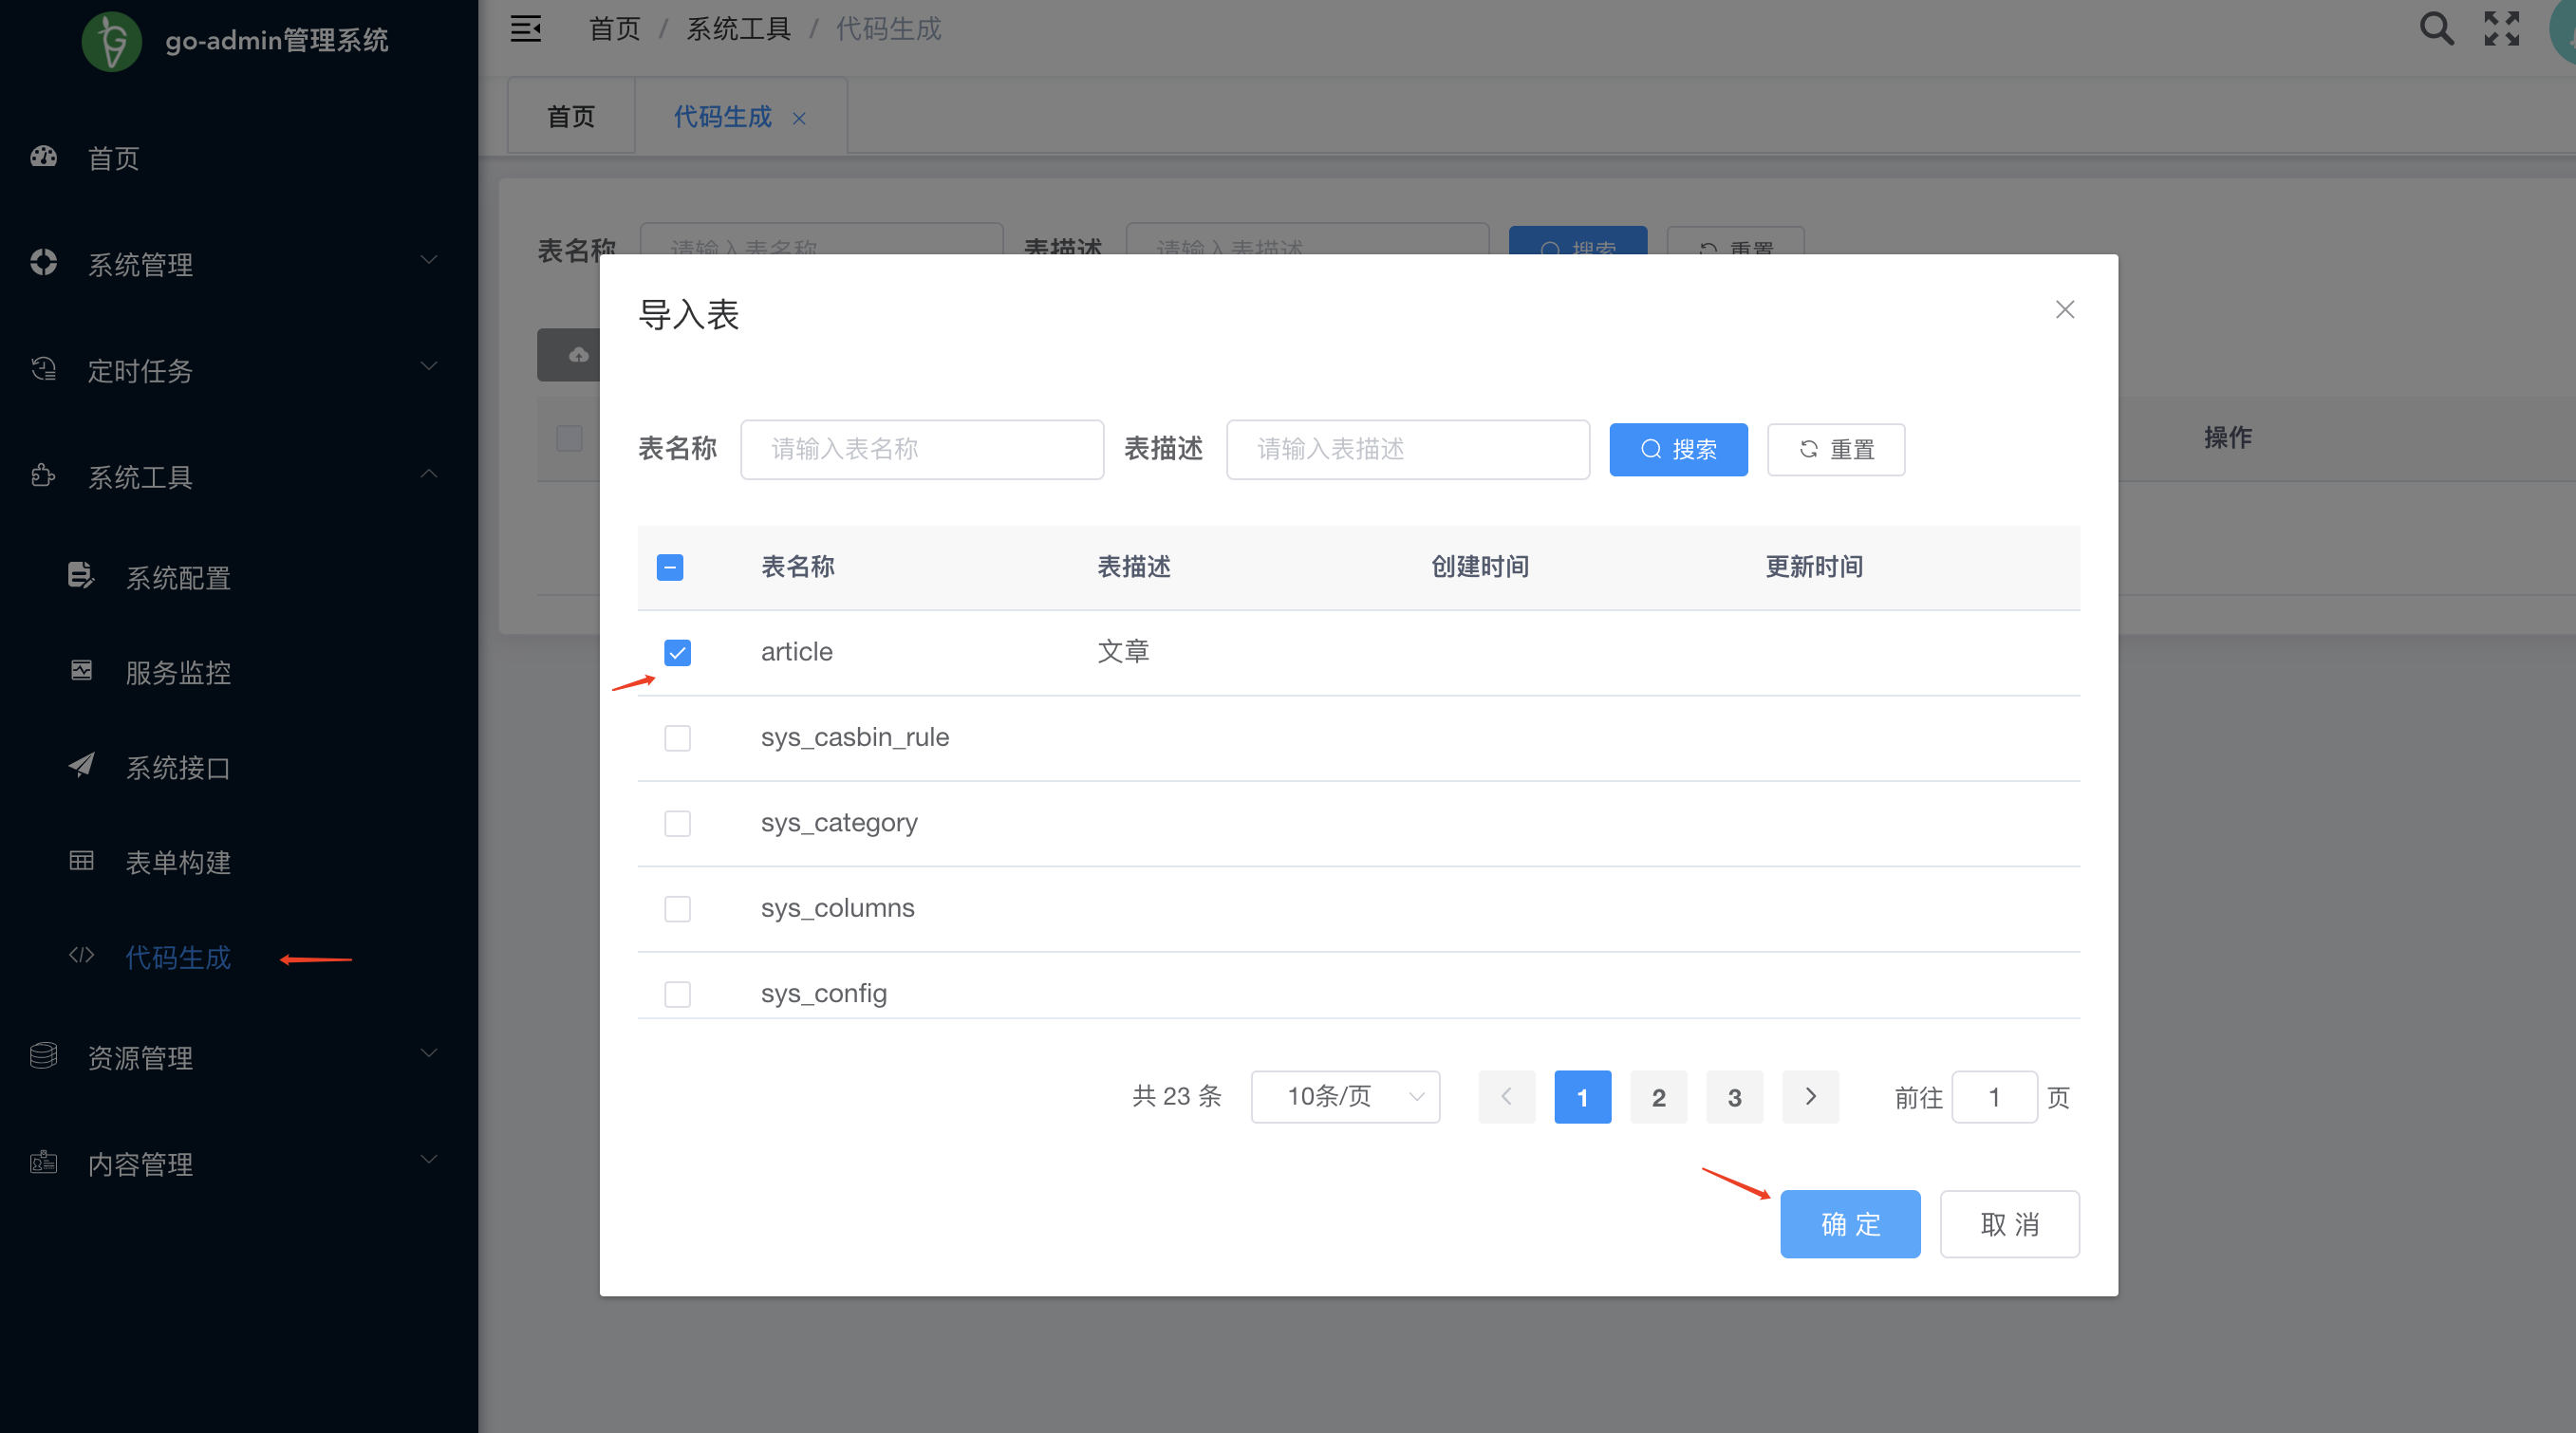Click the header search magnifier icon
Screen dimensions: 2576x1433
tap(2436, 28)
